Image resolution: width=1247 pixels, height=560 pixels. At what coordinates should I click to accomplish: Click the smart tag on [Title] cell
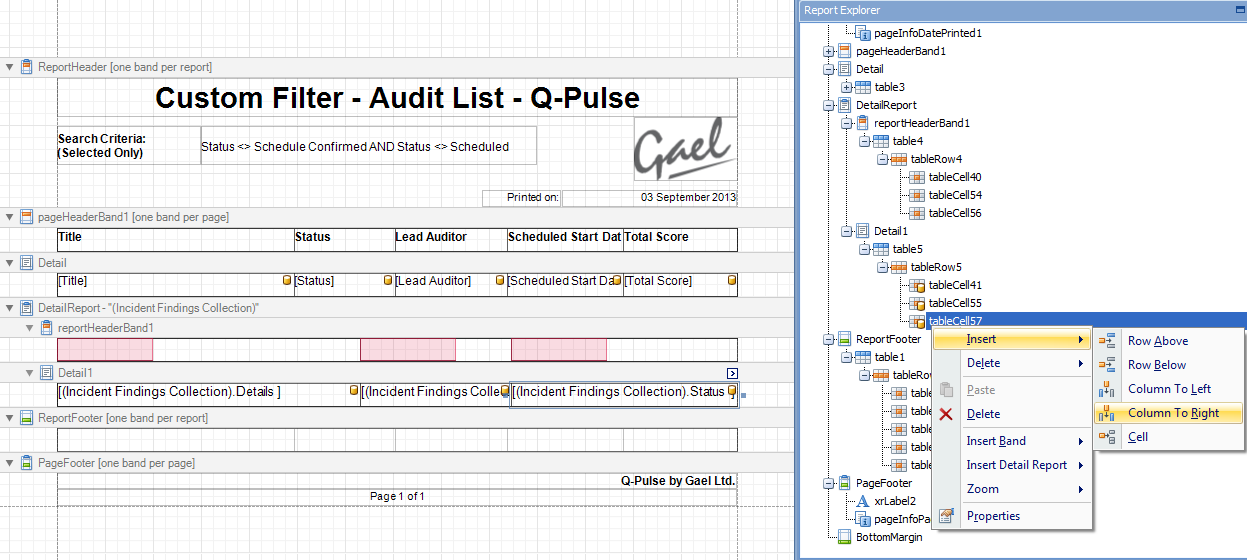coord(287,281)
